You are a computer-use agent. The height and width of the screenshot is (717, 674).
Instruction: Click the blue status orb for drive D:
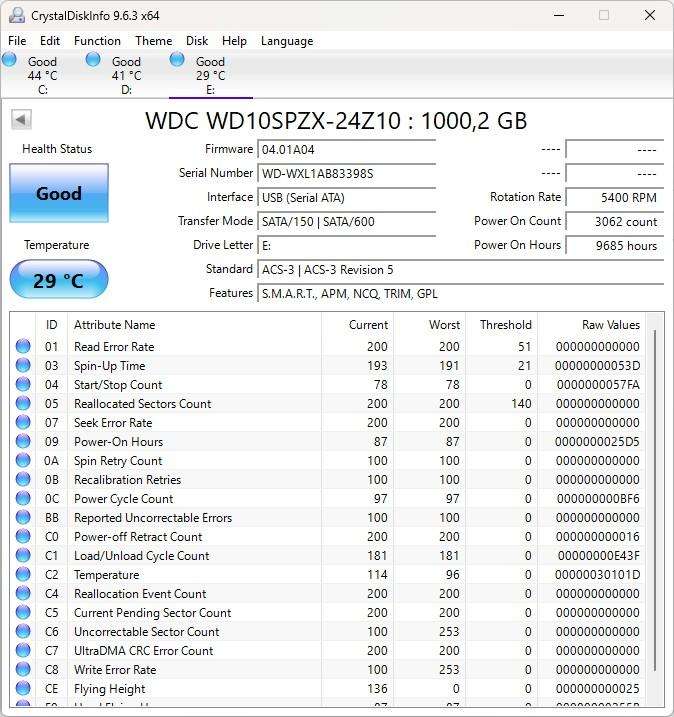tap(93, 59)
